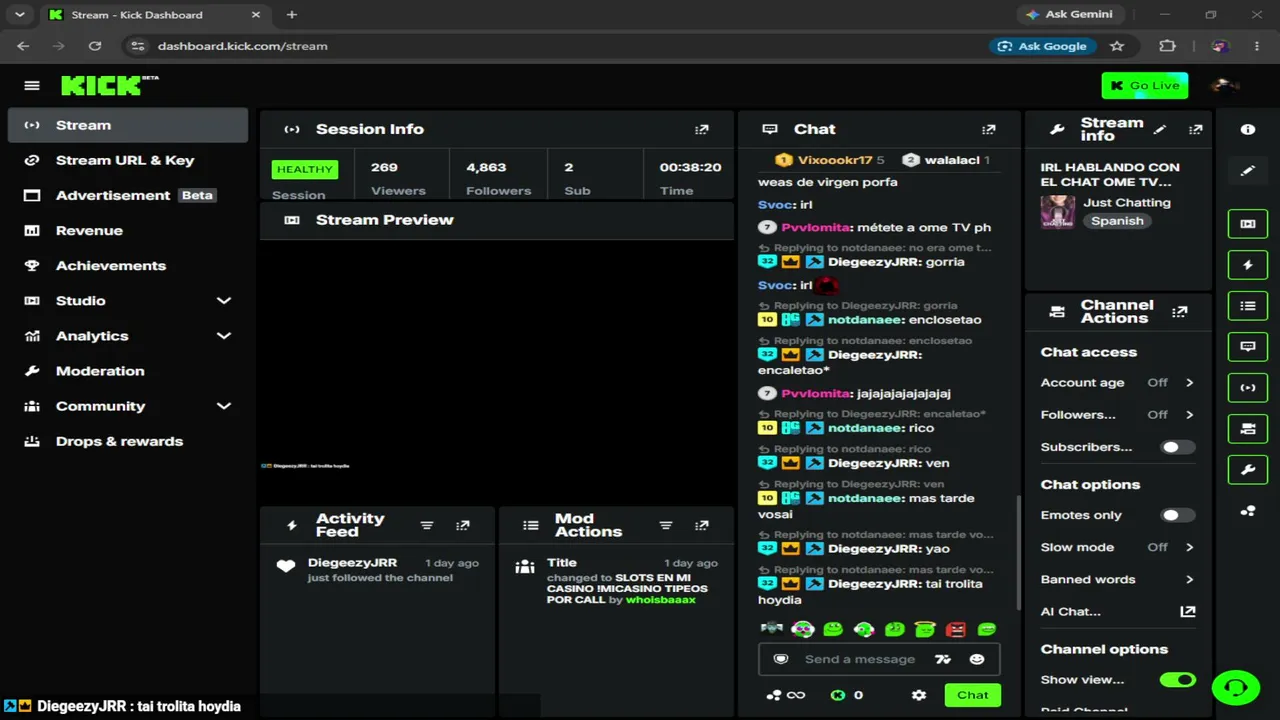1280x720 pixels.
Task: Toggle Stream Preview widget in right rail
Action: tap(1248, 224)
